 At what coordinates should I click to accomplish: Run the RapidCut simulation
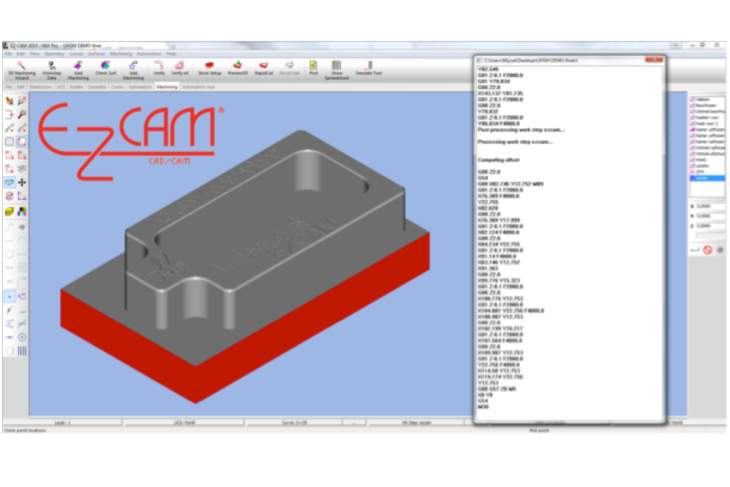click(264, 68)
